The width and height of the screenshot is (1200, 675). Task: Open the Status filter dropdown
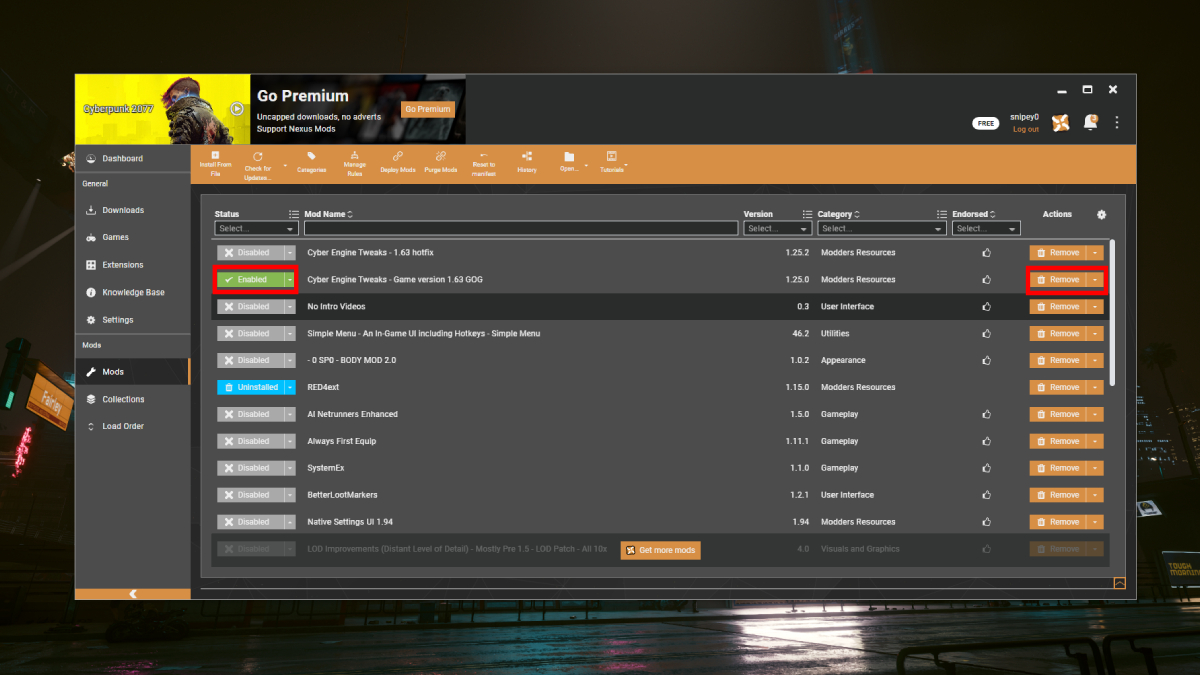click(256, 228)
